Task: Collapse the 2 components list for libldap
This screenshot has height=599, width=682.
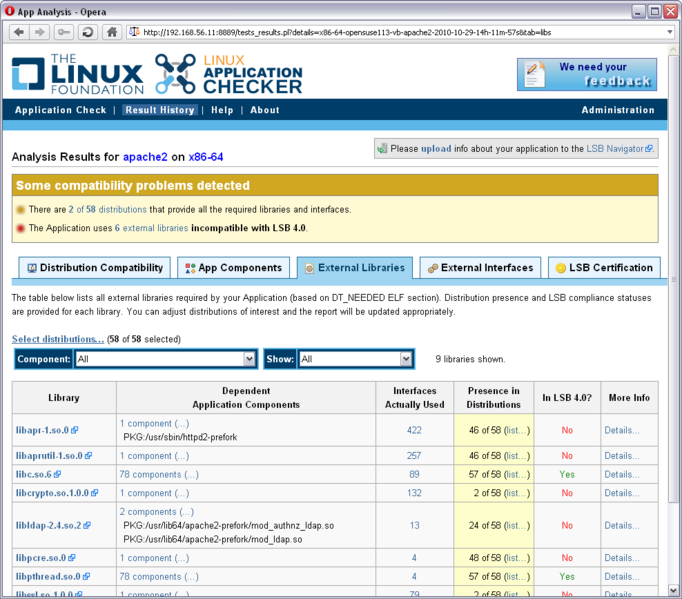Action: pos(157,512)
